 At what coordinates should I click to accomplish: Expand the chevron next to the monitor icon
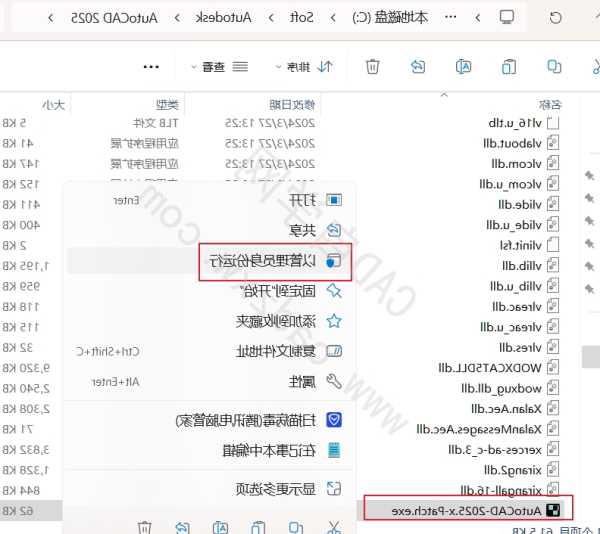(478, 18)
